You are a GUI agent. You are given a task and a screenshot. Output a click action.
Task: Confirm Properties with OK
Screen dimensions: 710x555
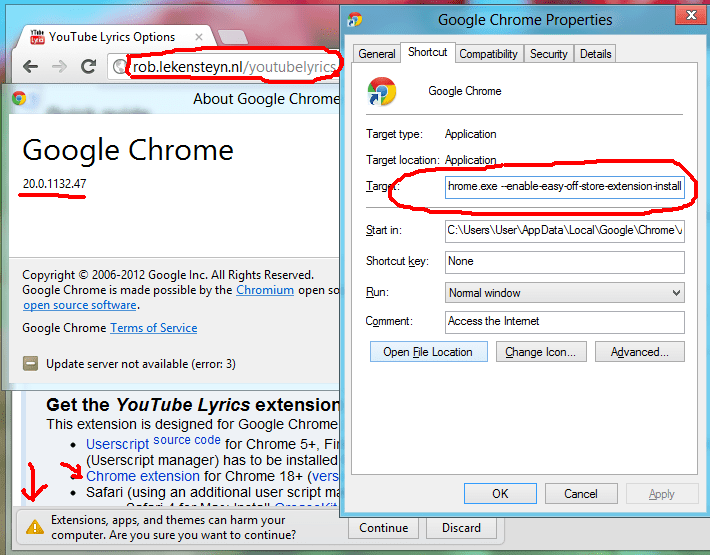click(500, 493)
